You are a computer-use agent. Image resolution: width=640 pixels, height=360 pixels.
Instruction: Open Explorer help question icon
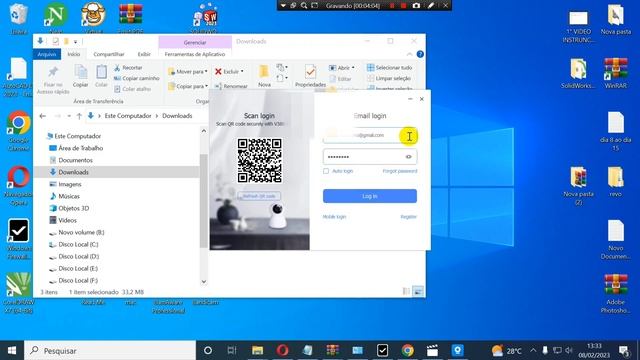[x=420, y=54]
